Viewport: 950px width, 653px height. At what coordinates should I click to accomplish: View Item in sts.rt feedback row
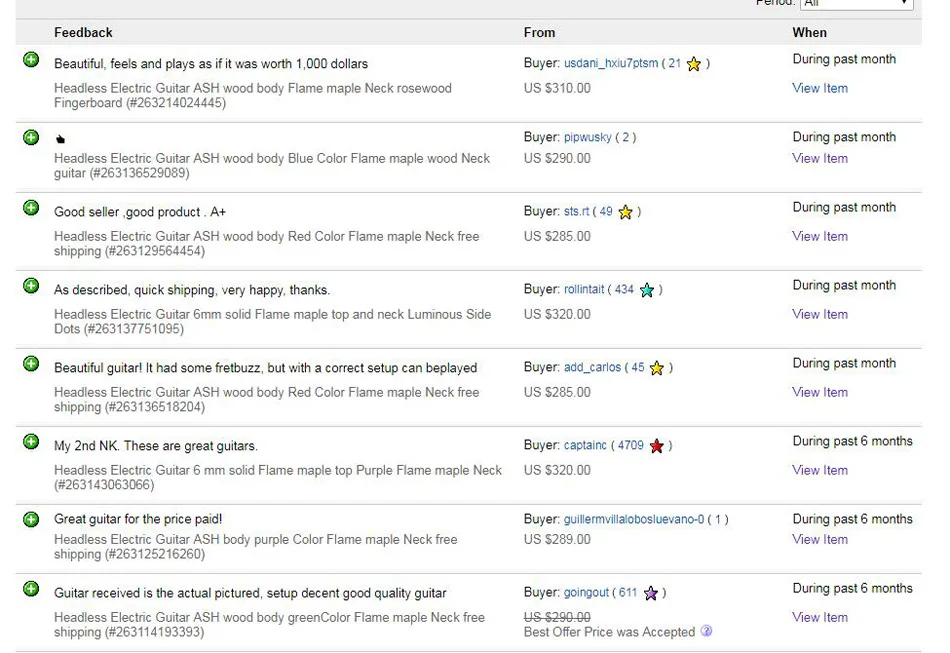point(820,237)
